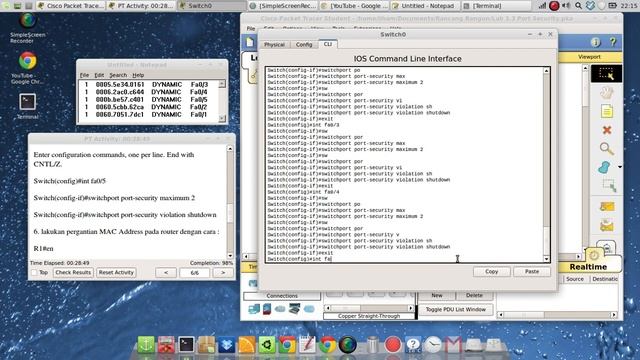Click the Delete scenario button

[474, 295]
